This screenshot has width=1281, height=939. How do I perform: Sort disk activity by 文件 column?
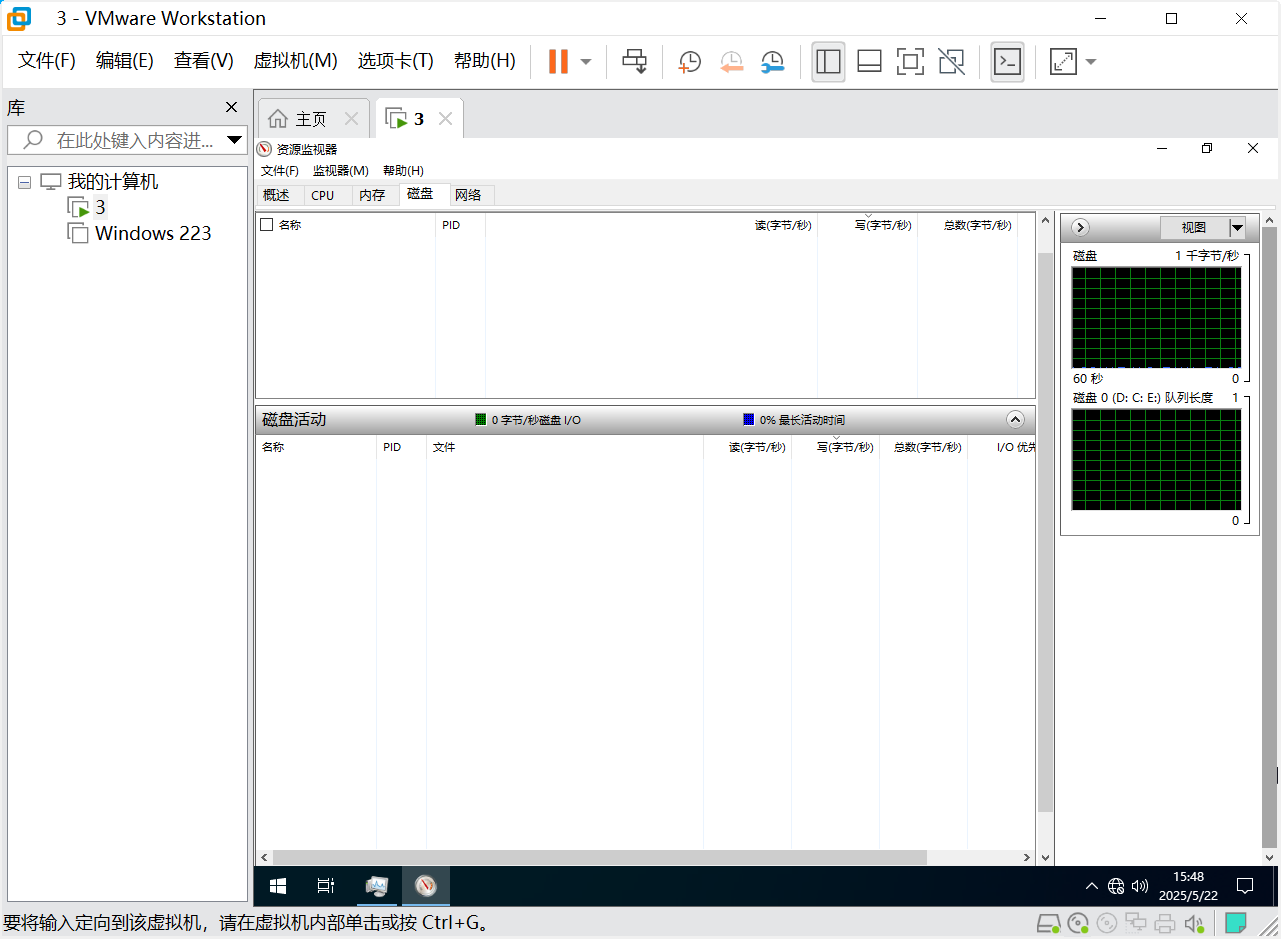pos(444,447)
